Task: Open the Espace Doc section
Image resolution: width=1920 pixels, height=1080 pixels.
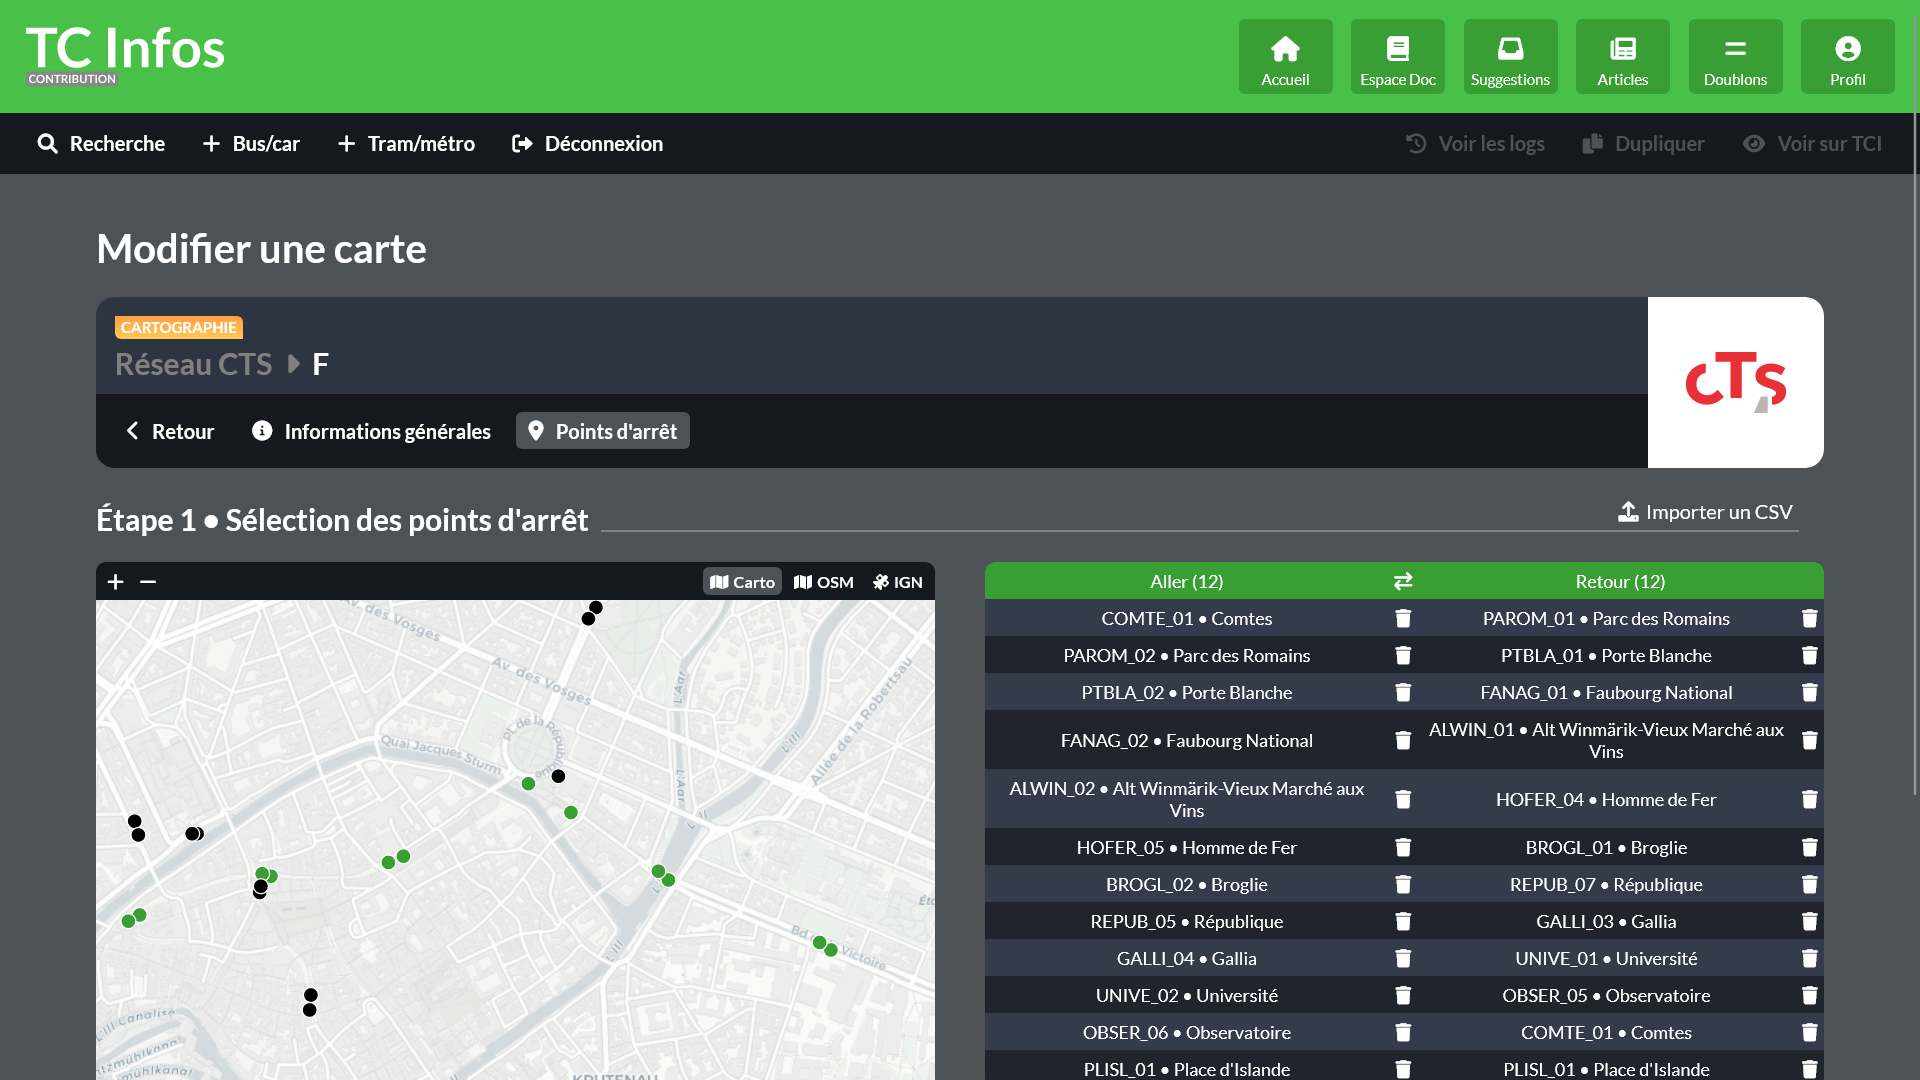Action: click(1397, 56)
